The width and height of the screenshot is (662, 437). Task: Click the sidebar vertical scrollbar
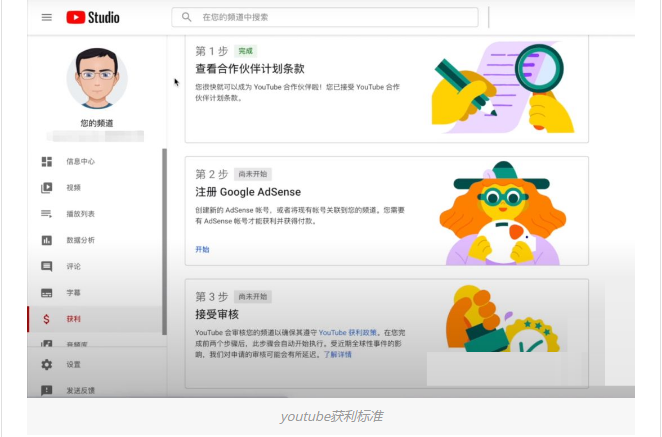164,242
